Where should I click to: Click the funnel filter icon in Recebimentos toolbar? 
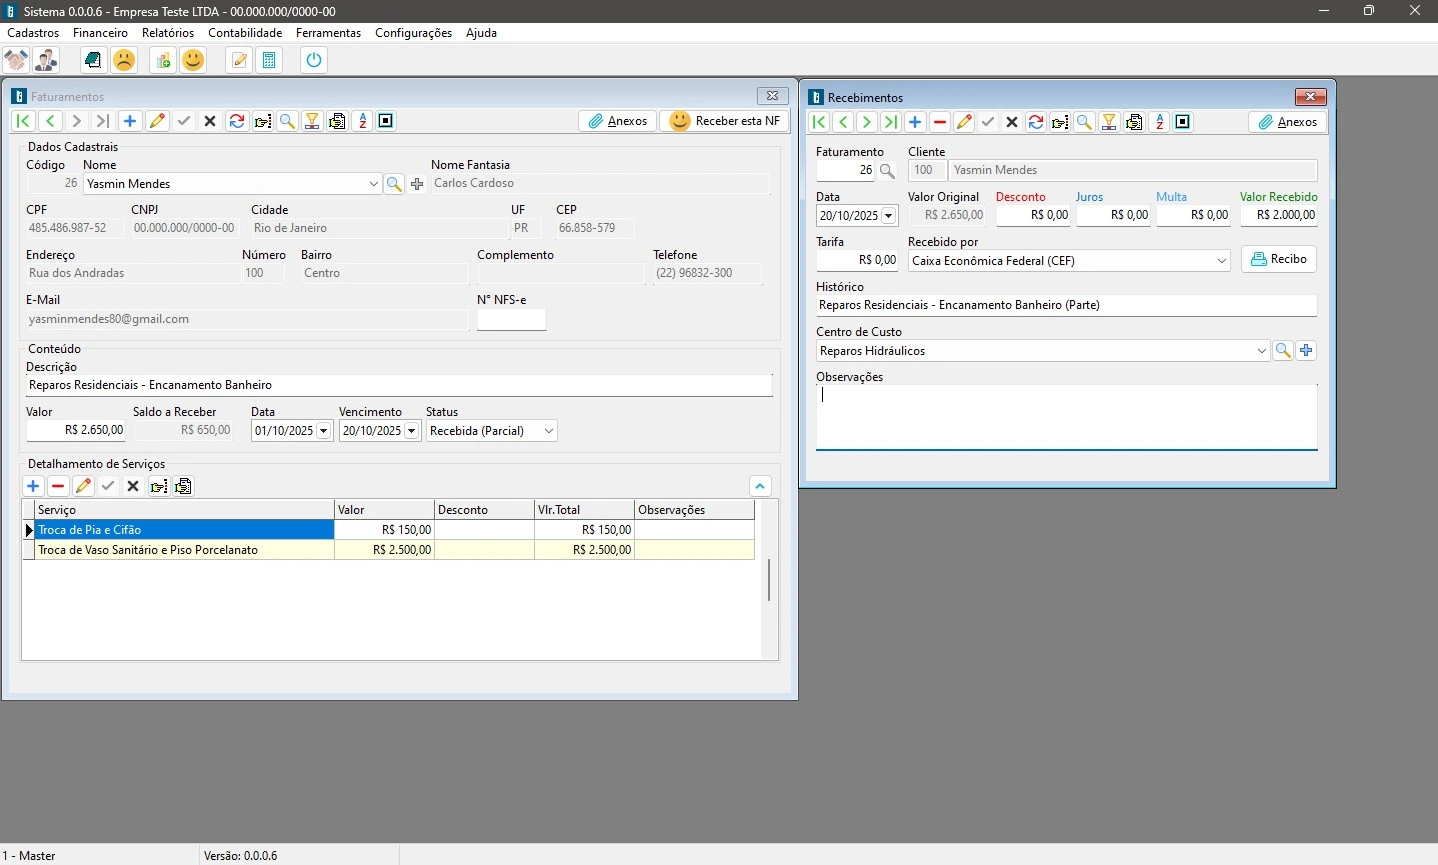click(x=1109, y=122)
